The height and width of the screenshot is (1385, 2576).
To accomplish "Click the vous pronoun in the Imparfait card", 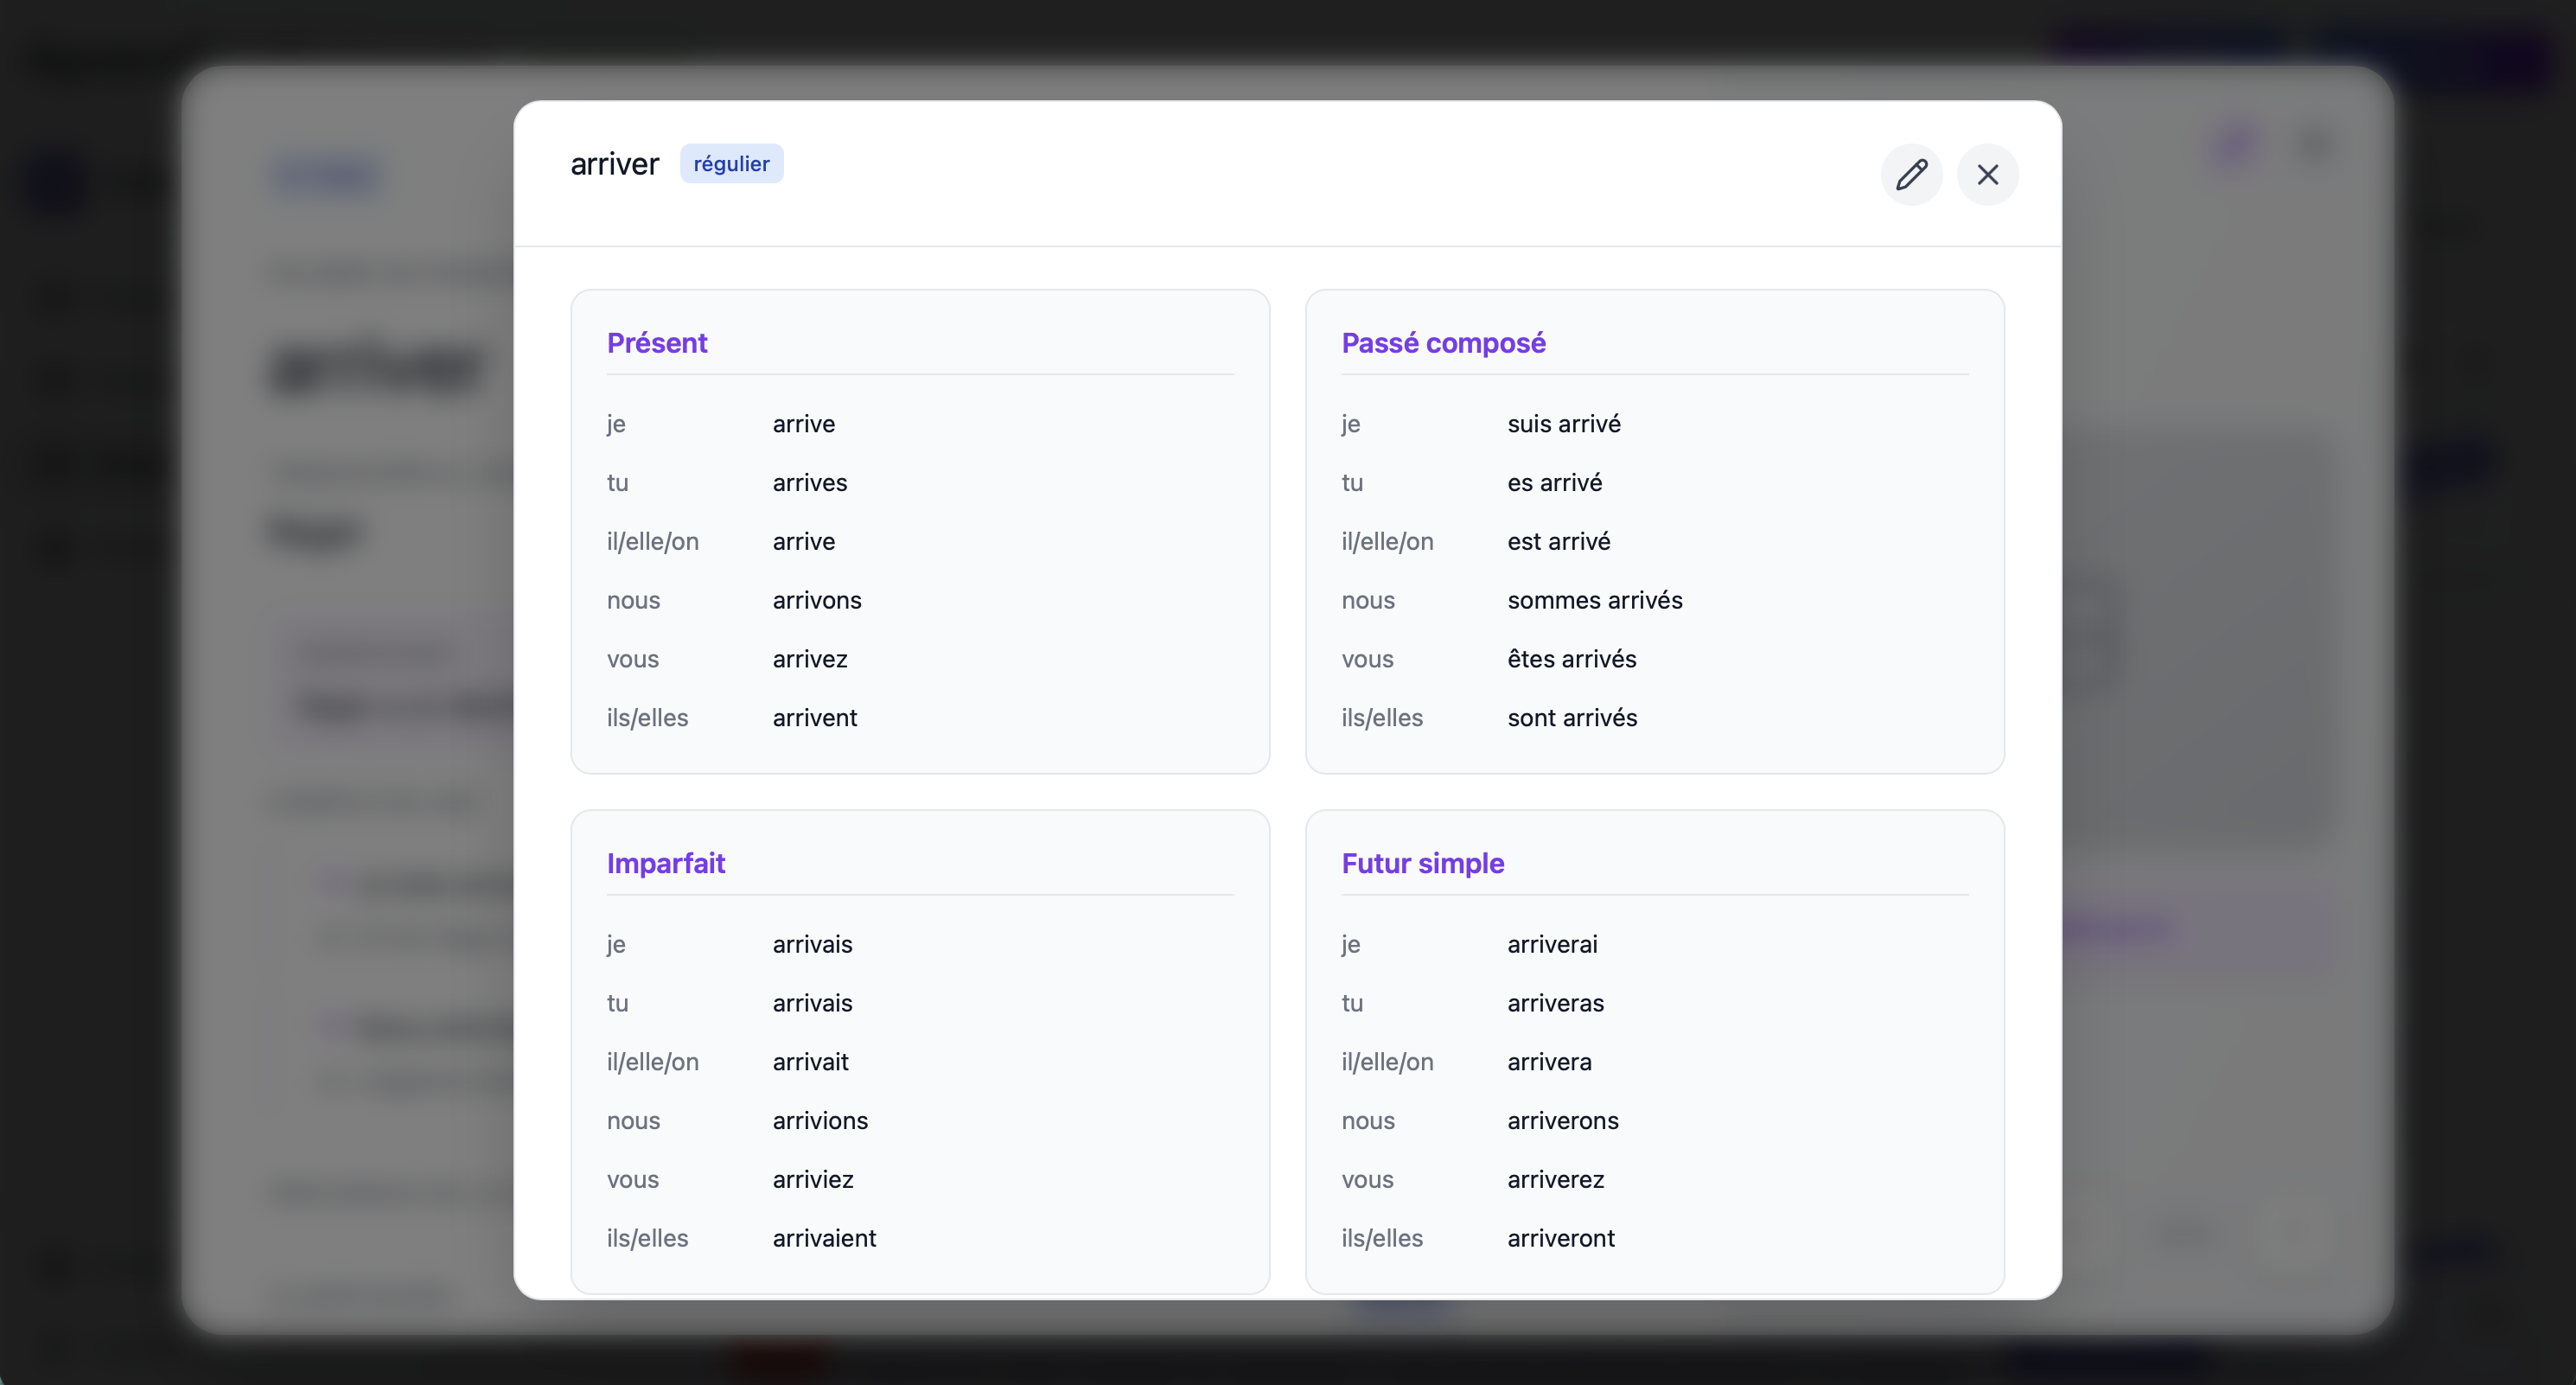I will (632, 1180).
